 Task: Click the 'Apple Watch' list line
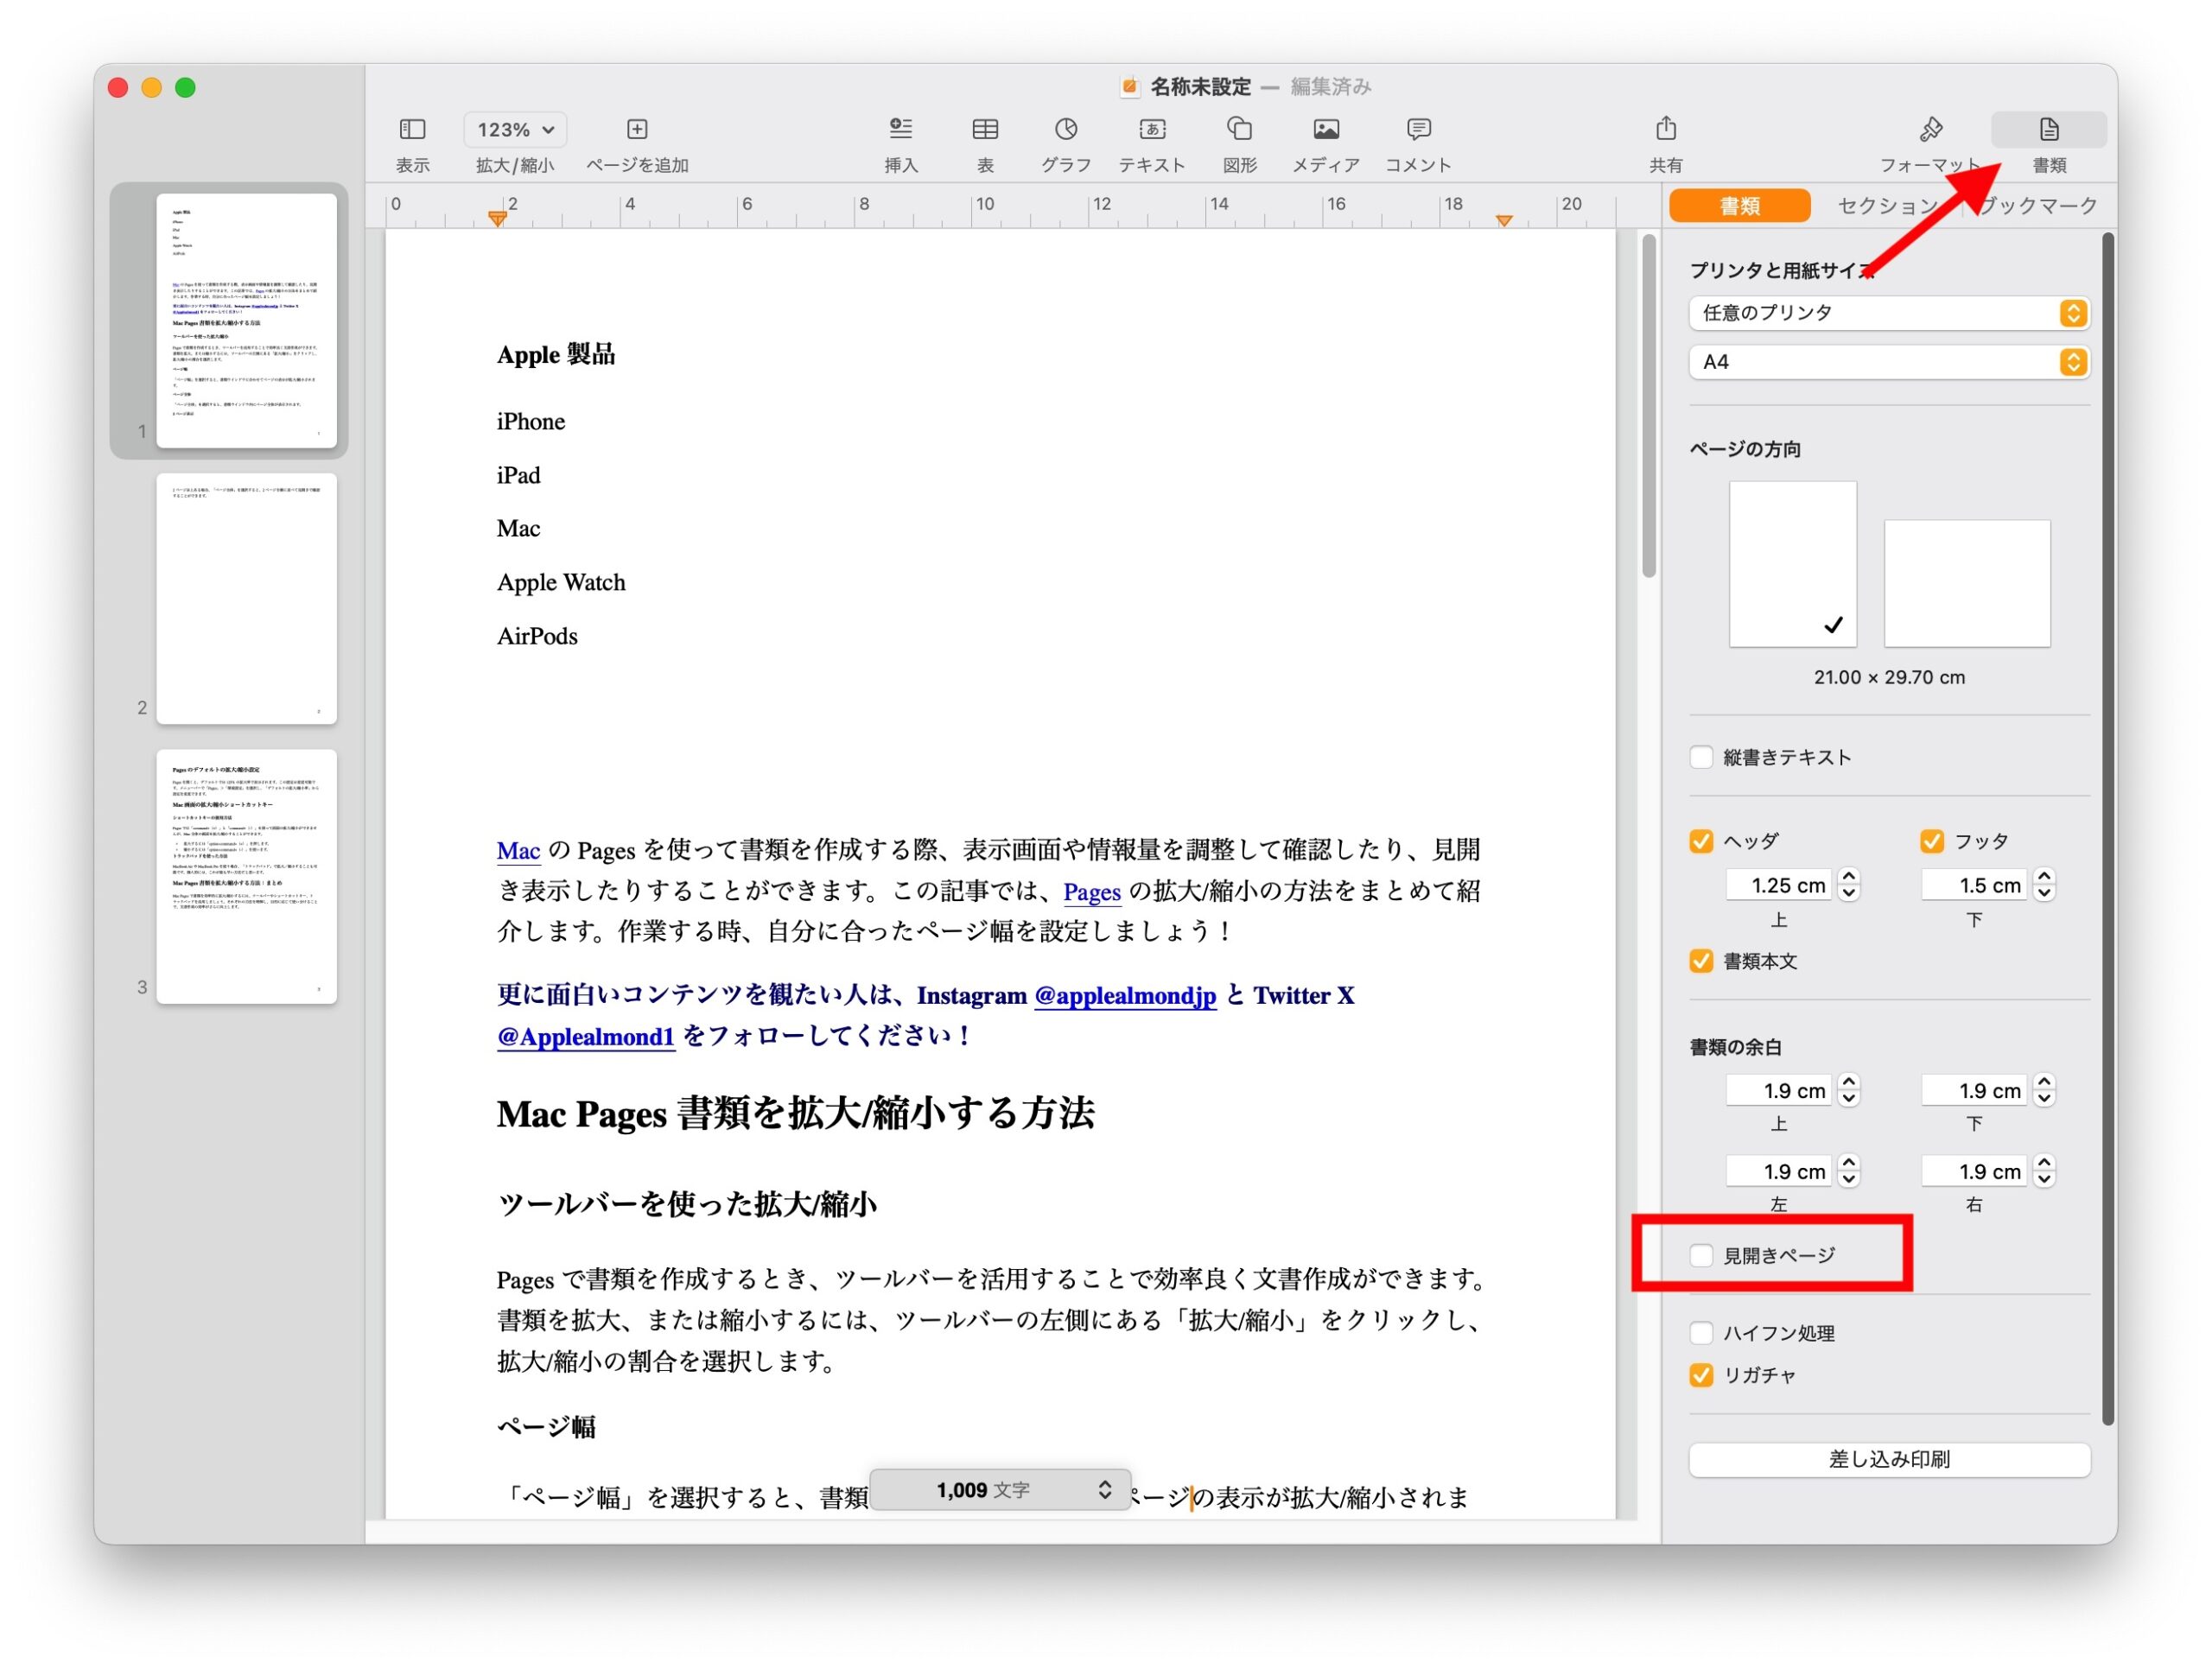(561, 582)
